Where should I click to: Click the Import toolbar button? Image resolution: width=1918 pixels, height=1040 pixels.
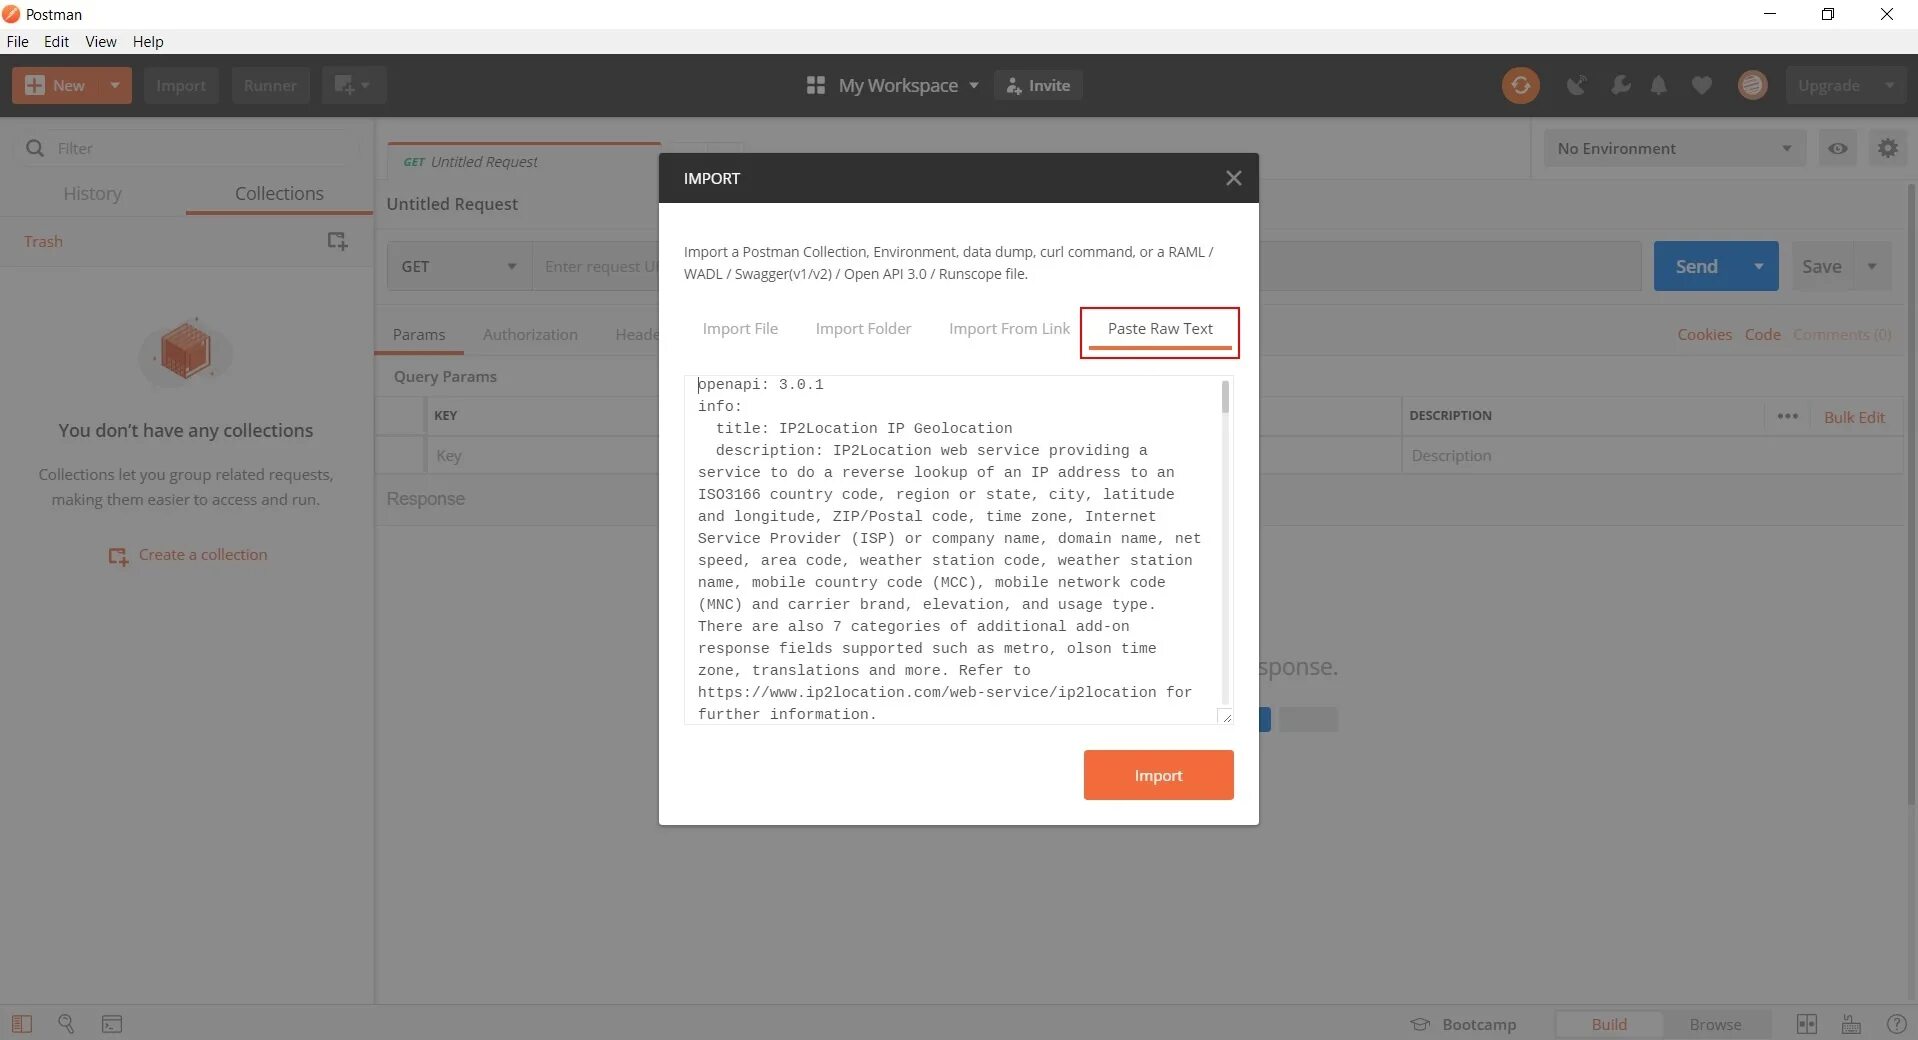click(181, 85)
